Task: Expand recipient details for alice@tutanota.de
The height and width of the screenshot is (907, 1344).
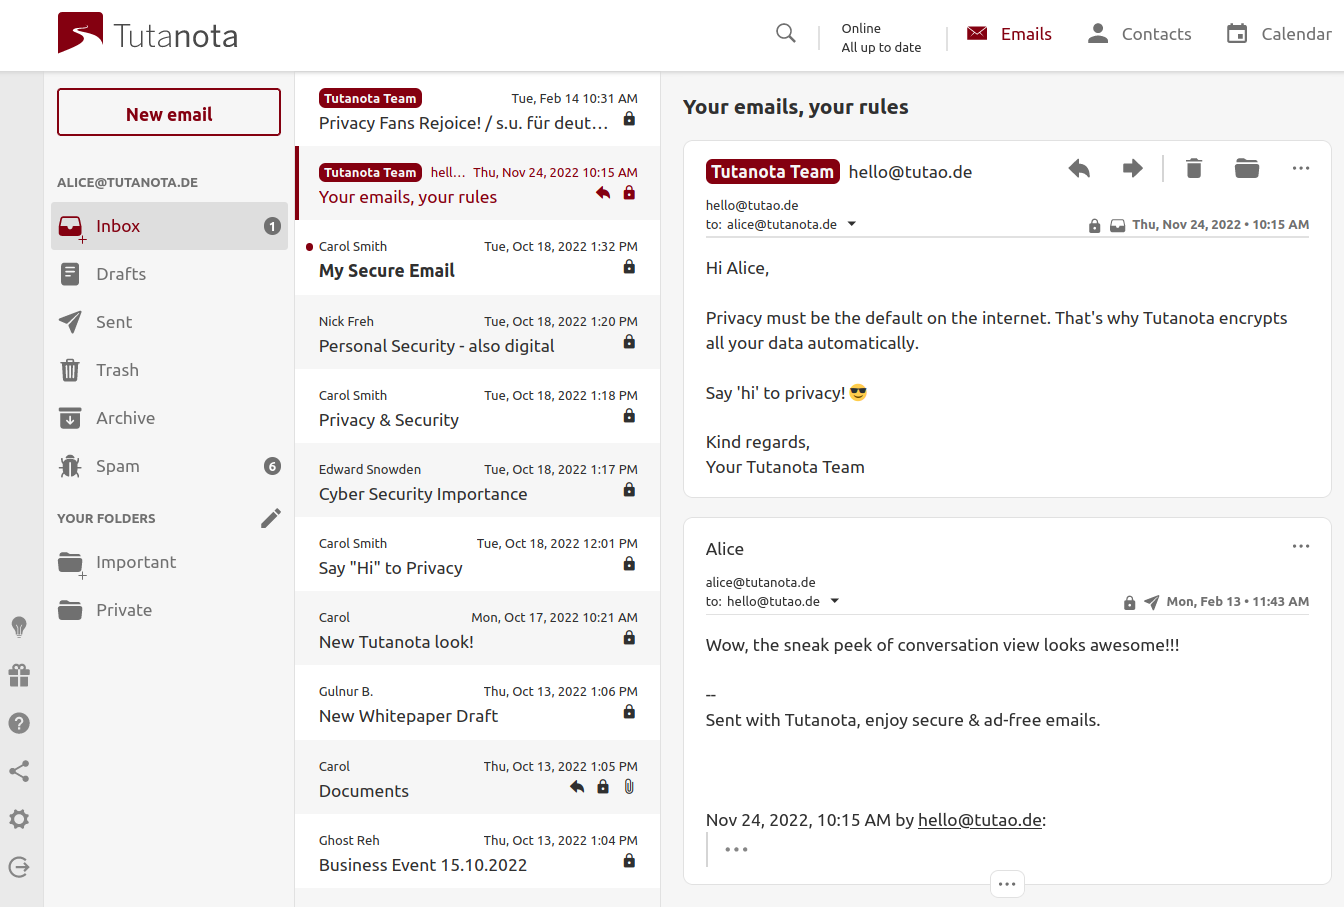Action: [852, 224]
